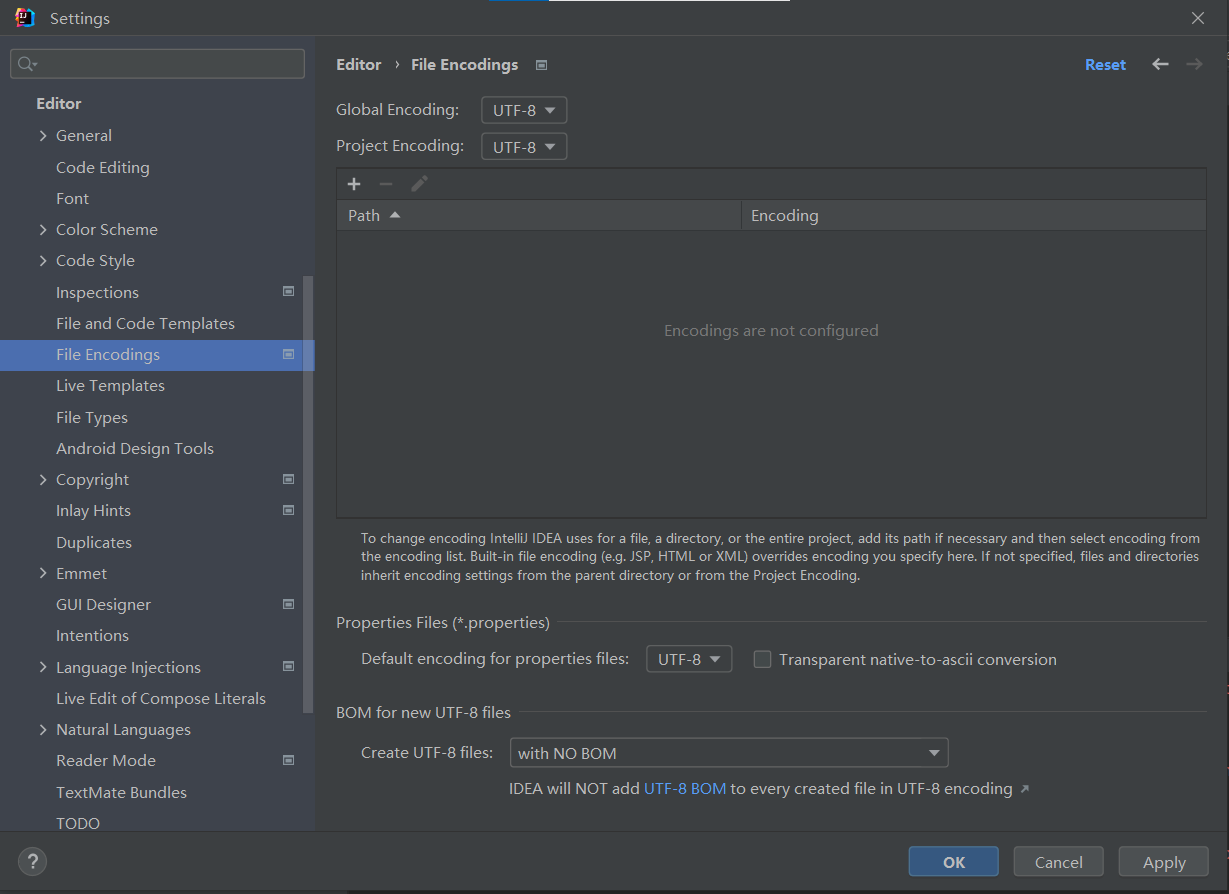
Task: Expand the Color Scheme node
Action: (43, 230)
